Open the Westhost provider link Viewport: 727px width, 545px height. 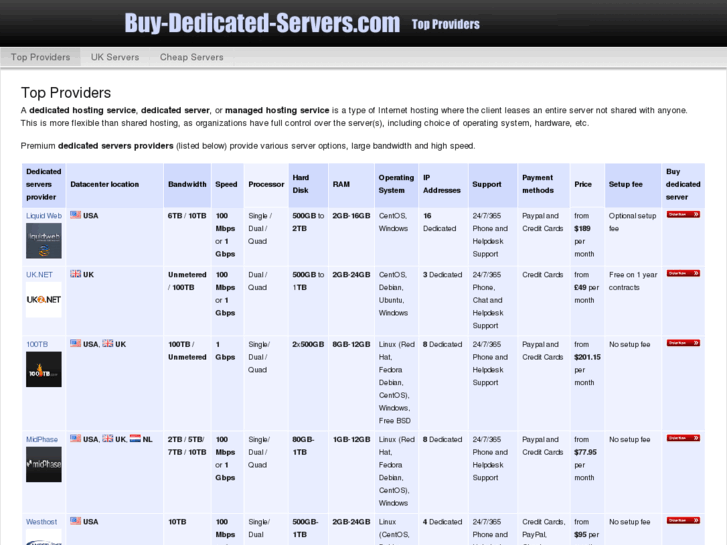(x=41, y=522)
